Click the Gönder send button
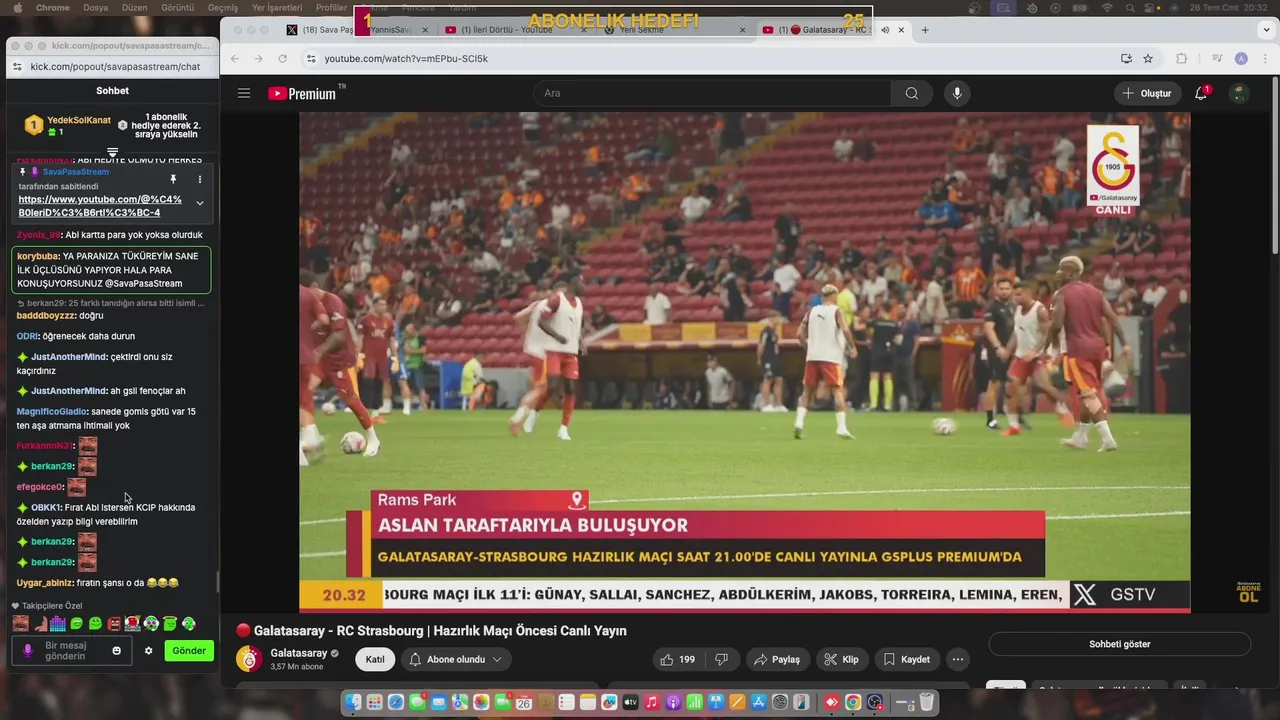 click(x=189, y=651)
